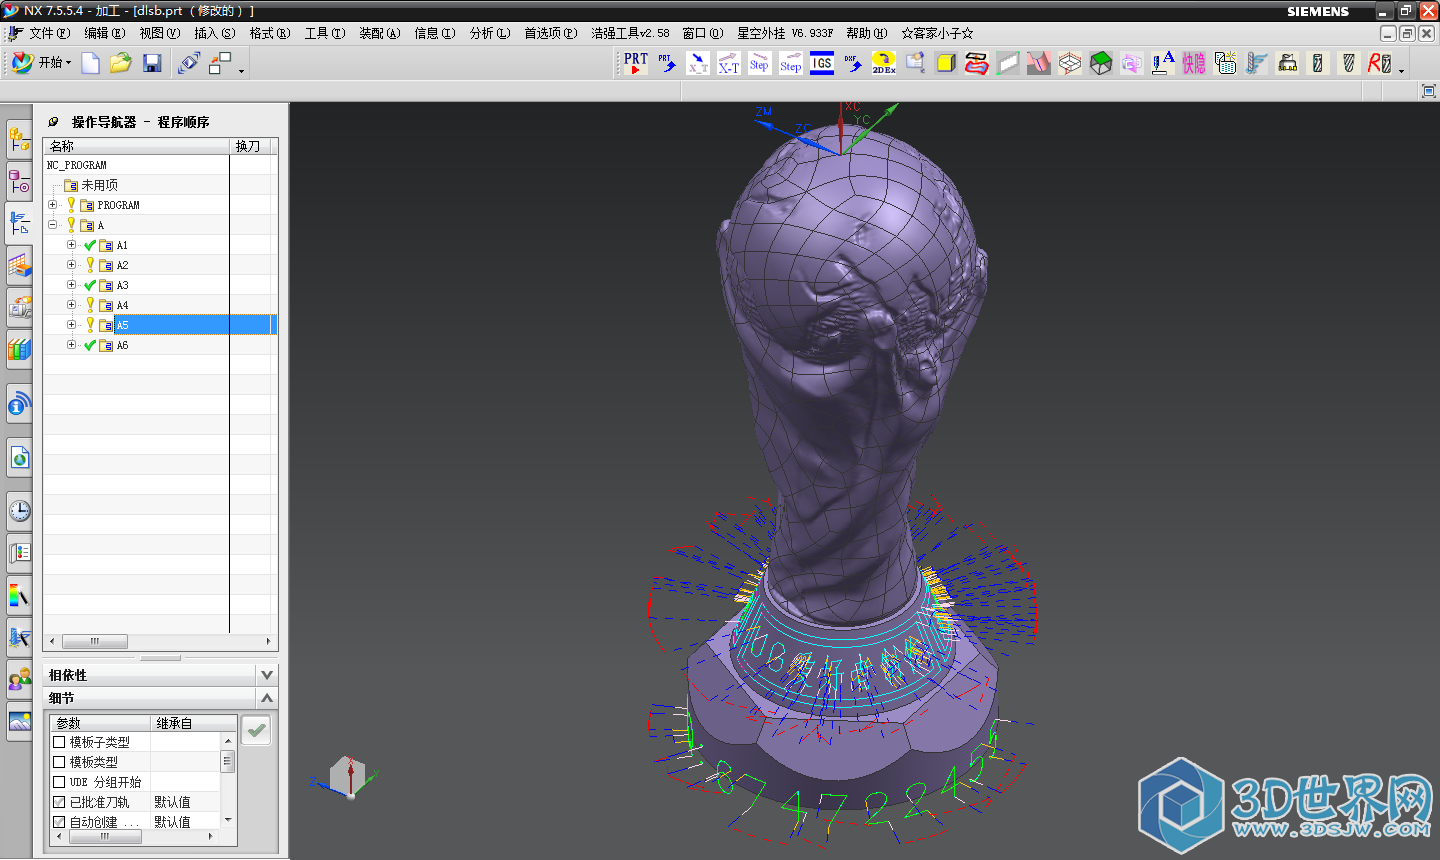Open the History clock sidebar tab
Image resolution: width=1440 pixels, height=860 pixels.
point(19,511)
